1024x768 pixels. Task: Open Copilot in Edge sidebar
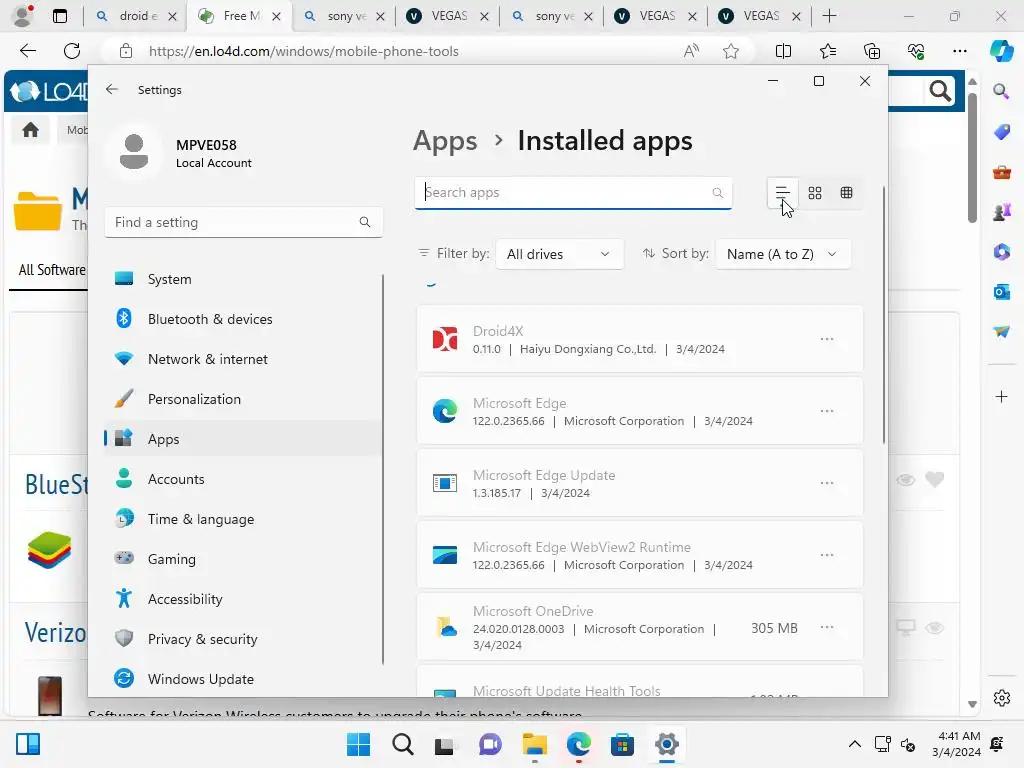(x=1002, y=50)
